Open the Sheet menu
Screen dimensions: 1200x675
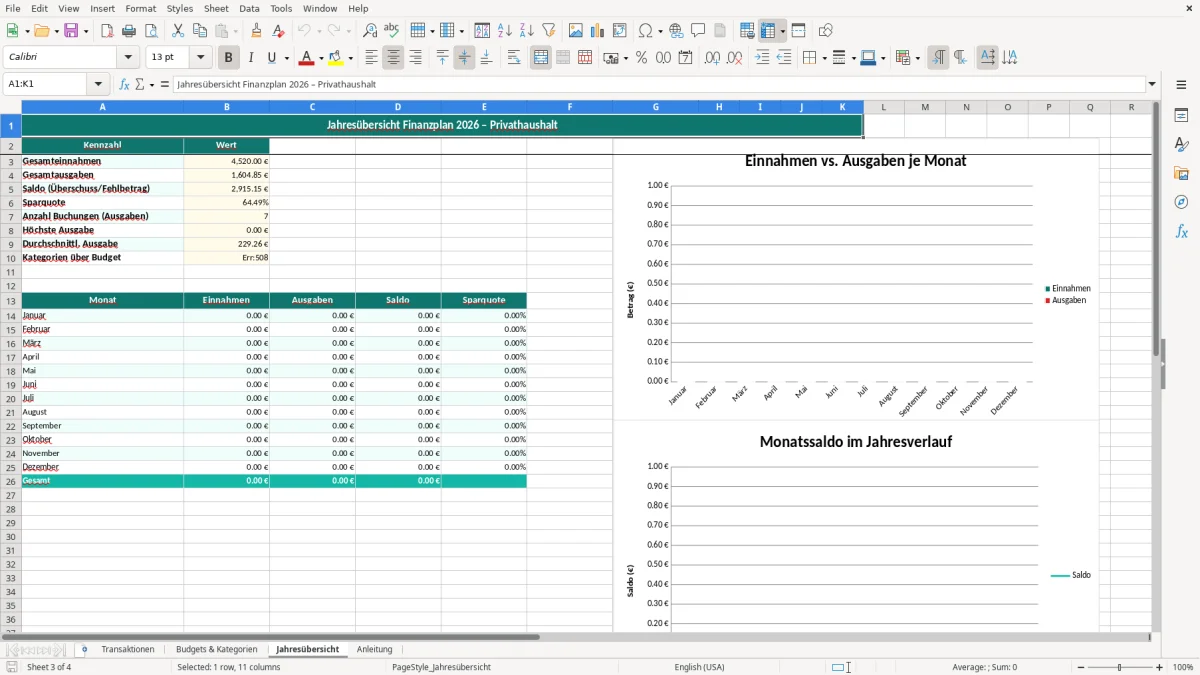point(216,8)
